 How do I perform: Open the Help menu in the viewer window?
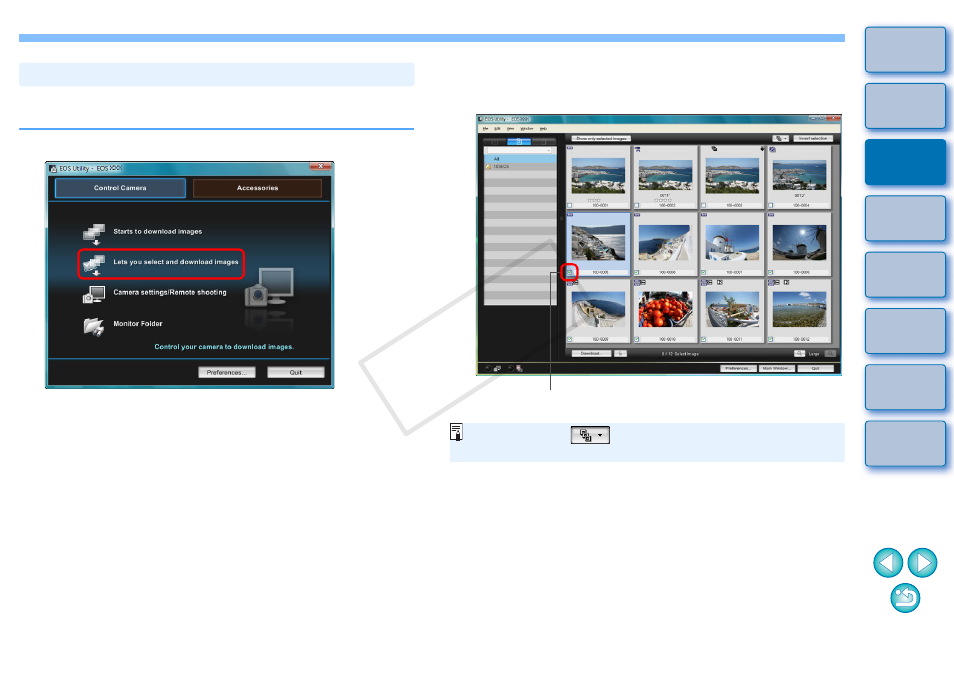click(x=543, y=129)
